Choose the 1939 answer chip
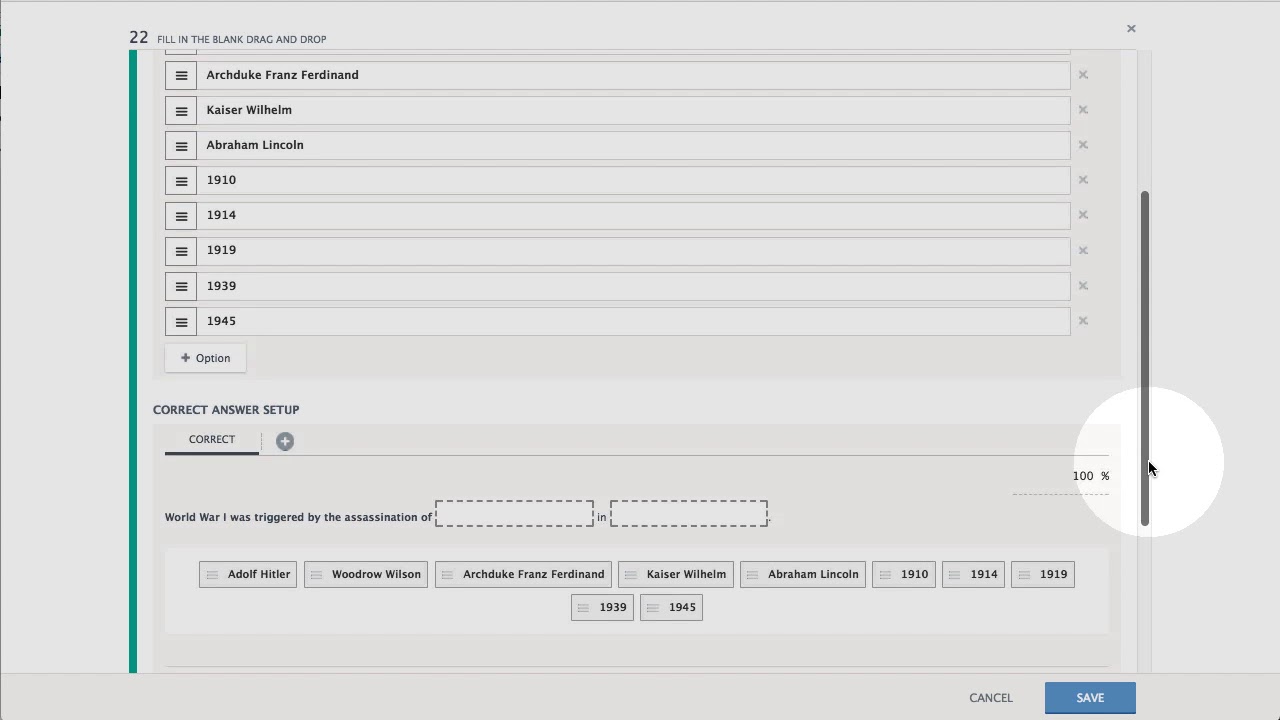Viewport: 1280px width, 720px height. [602, 607]
